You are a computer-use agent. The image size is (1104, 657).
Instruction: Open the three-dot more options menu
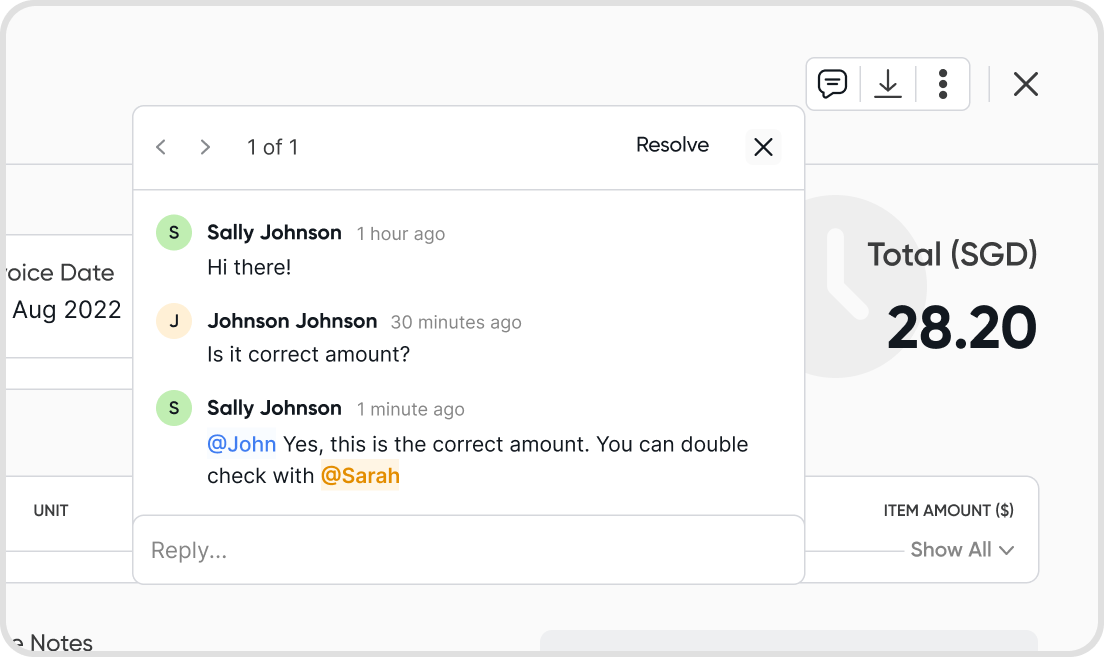click(943, 84)
